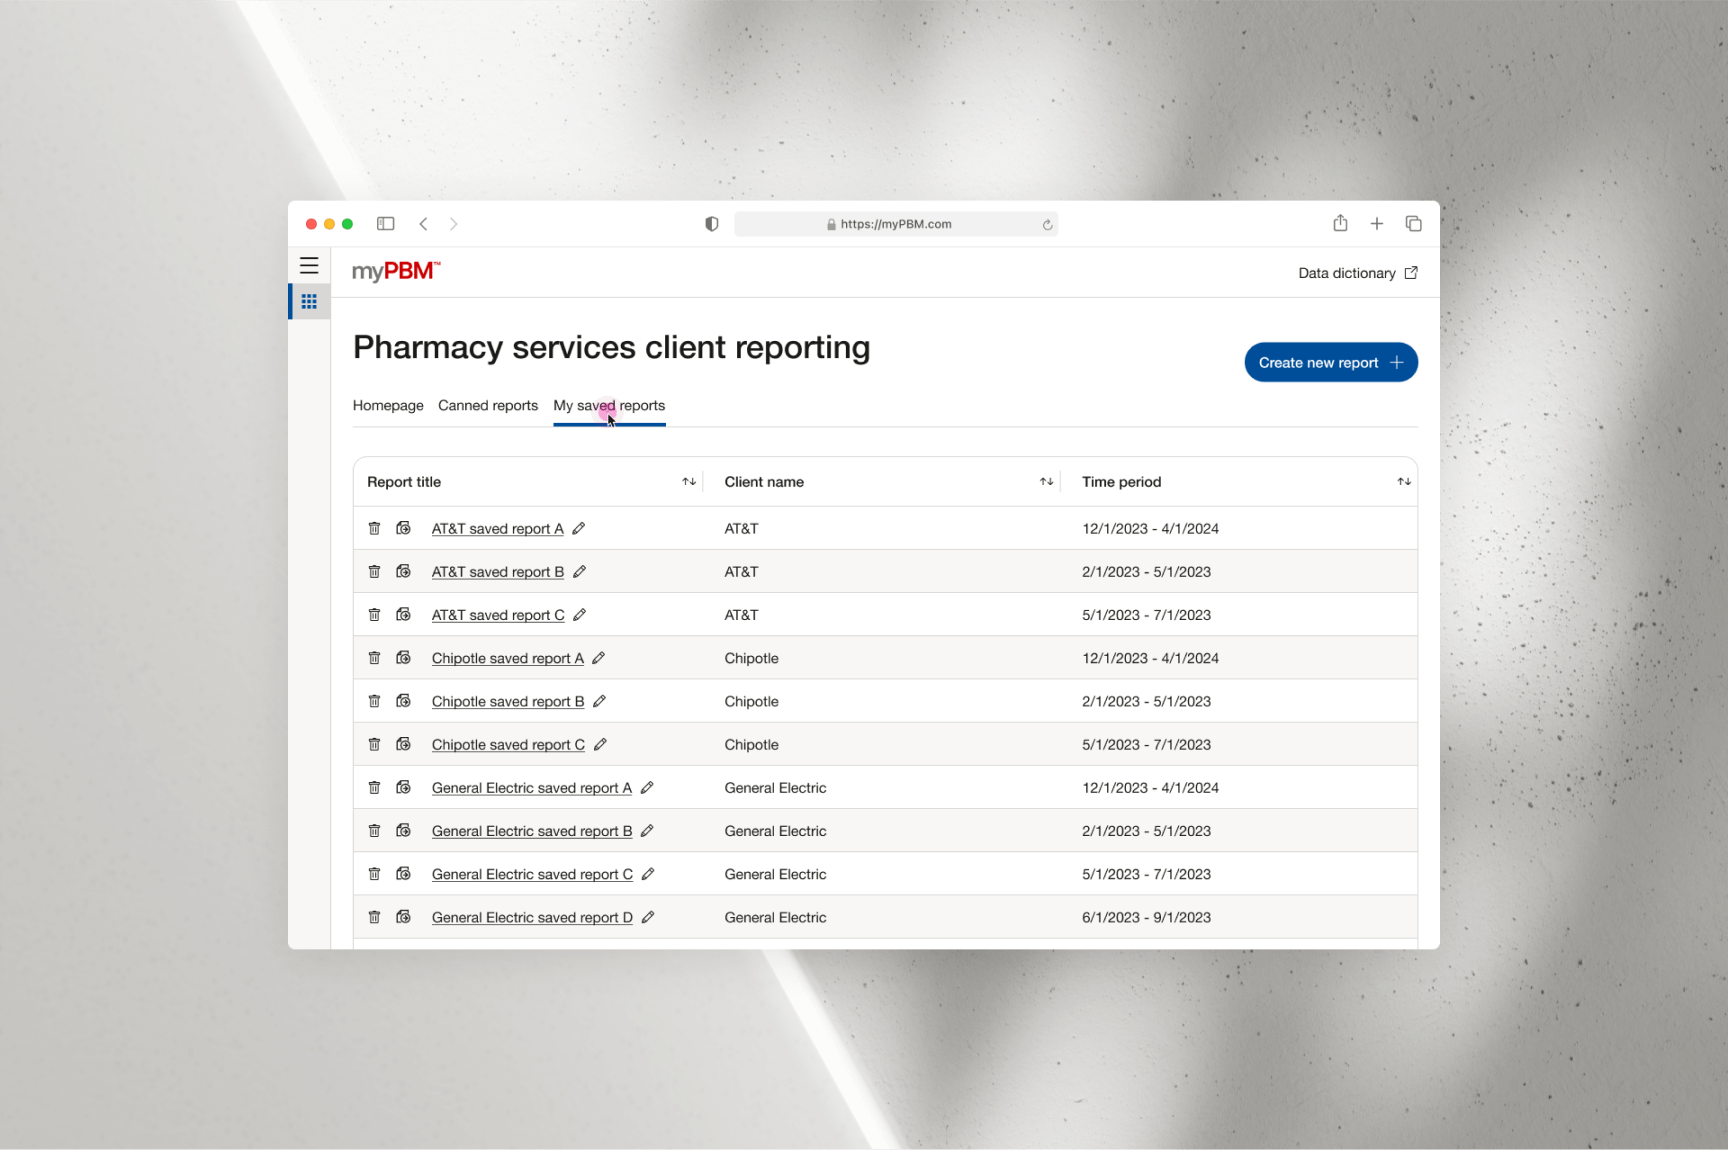Reload the page with refresh icon
This screenshot has height=1150, width=1728.
1047,225
